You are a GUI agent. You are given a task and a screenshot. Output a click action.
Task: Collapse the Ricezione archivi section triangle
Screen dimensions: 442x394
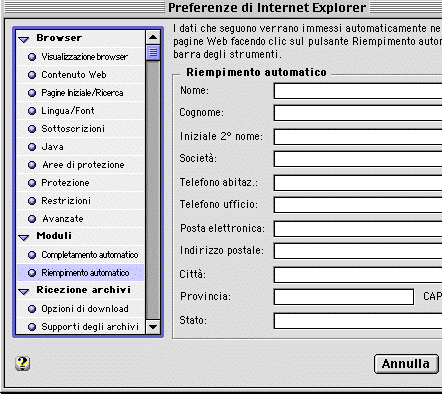pos(24,292)
